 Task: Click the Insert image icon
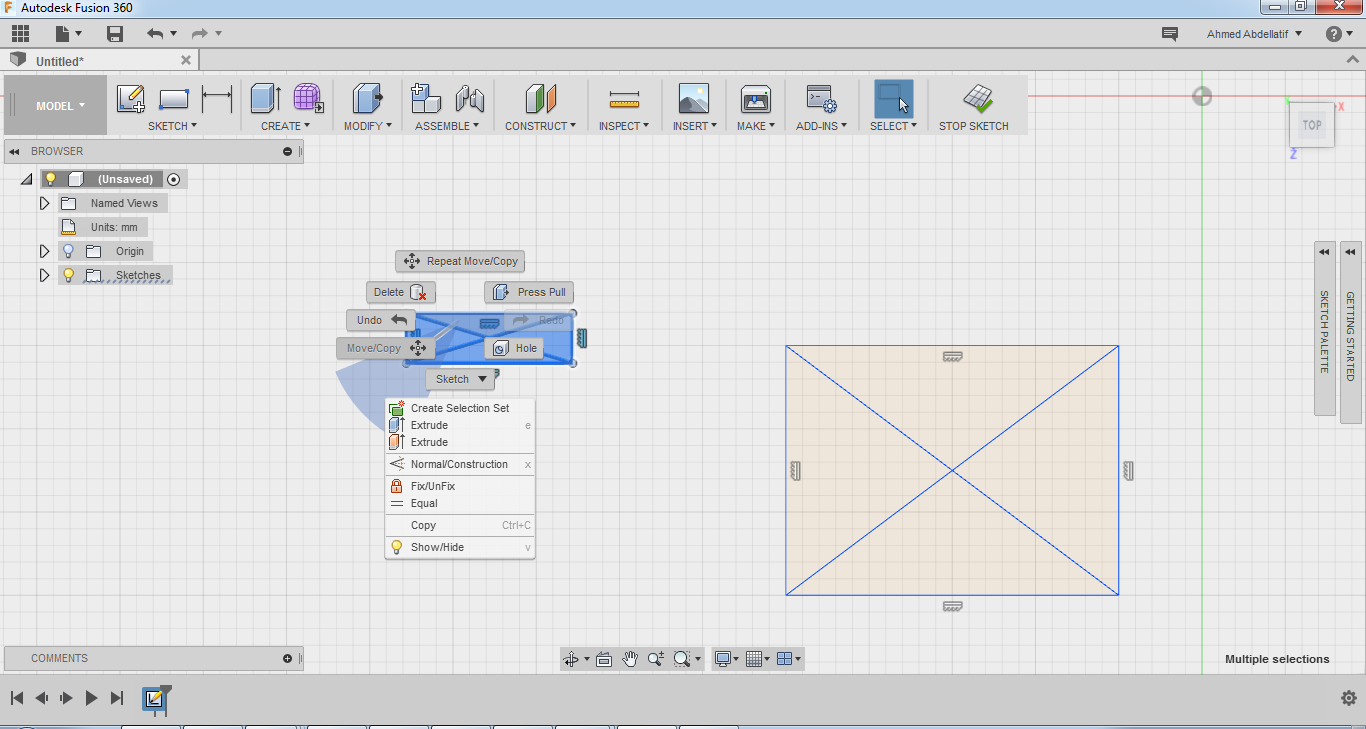693,99
